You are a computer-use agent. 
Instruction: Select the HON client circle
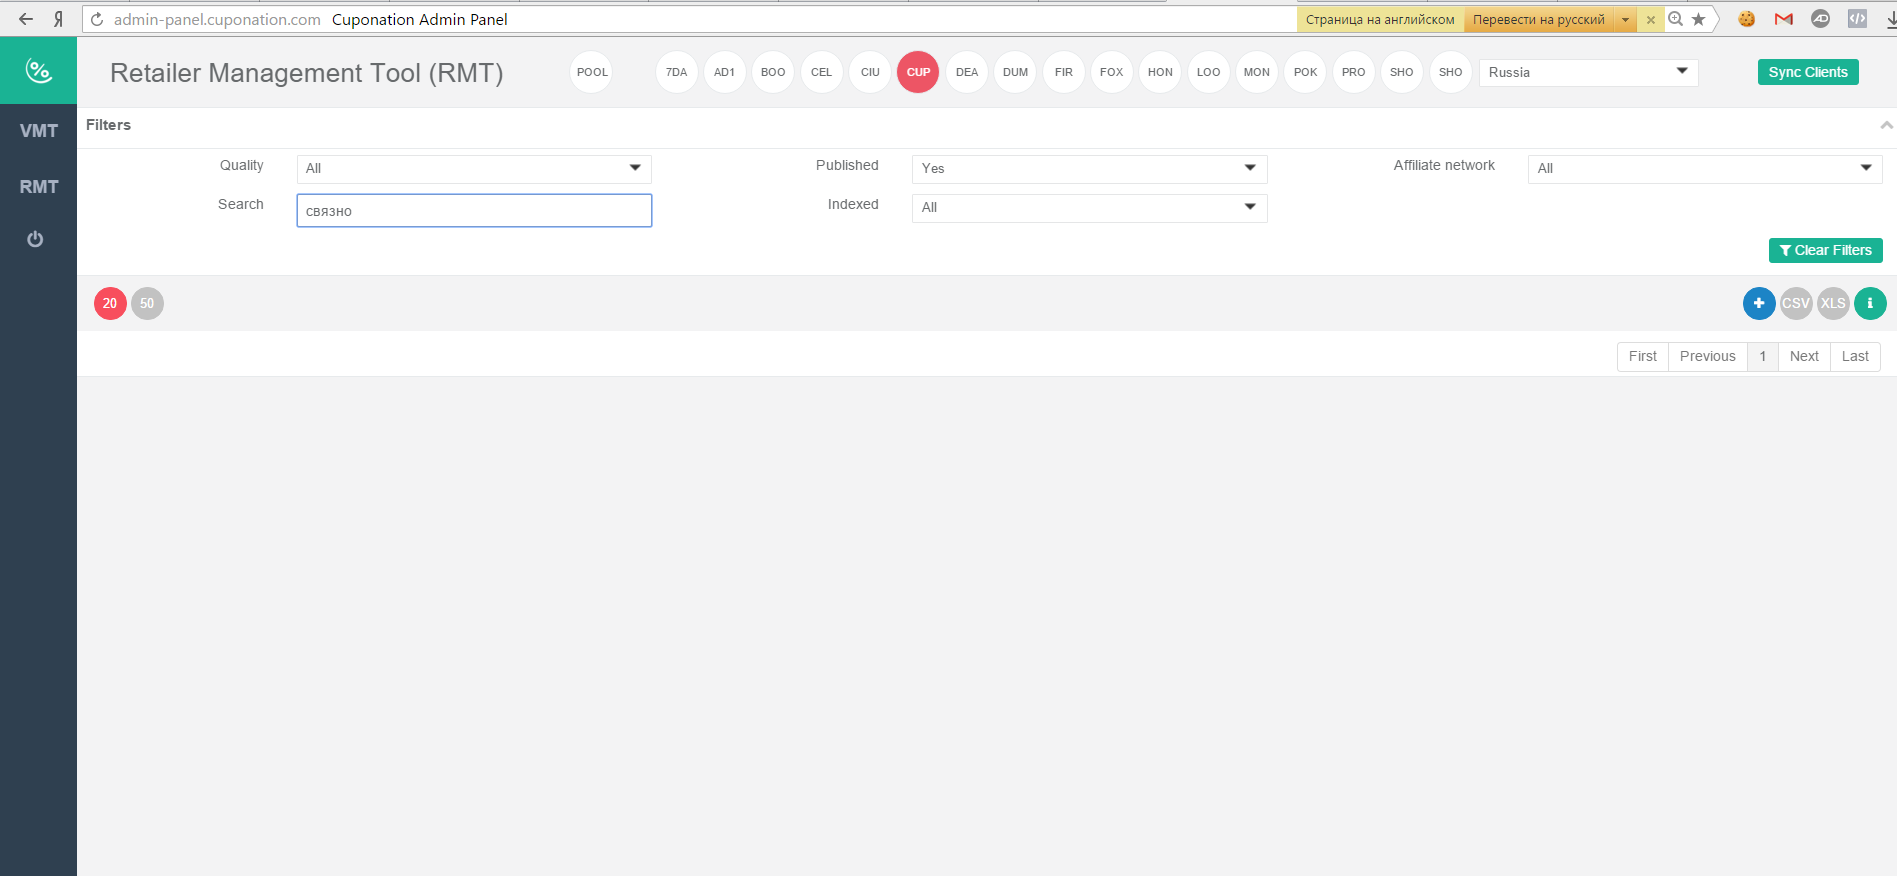(1160, 72)
